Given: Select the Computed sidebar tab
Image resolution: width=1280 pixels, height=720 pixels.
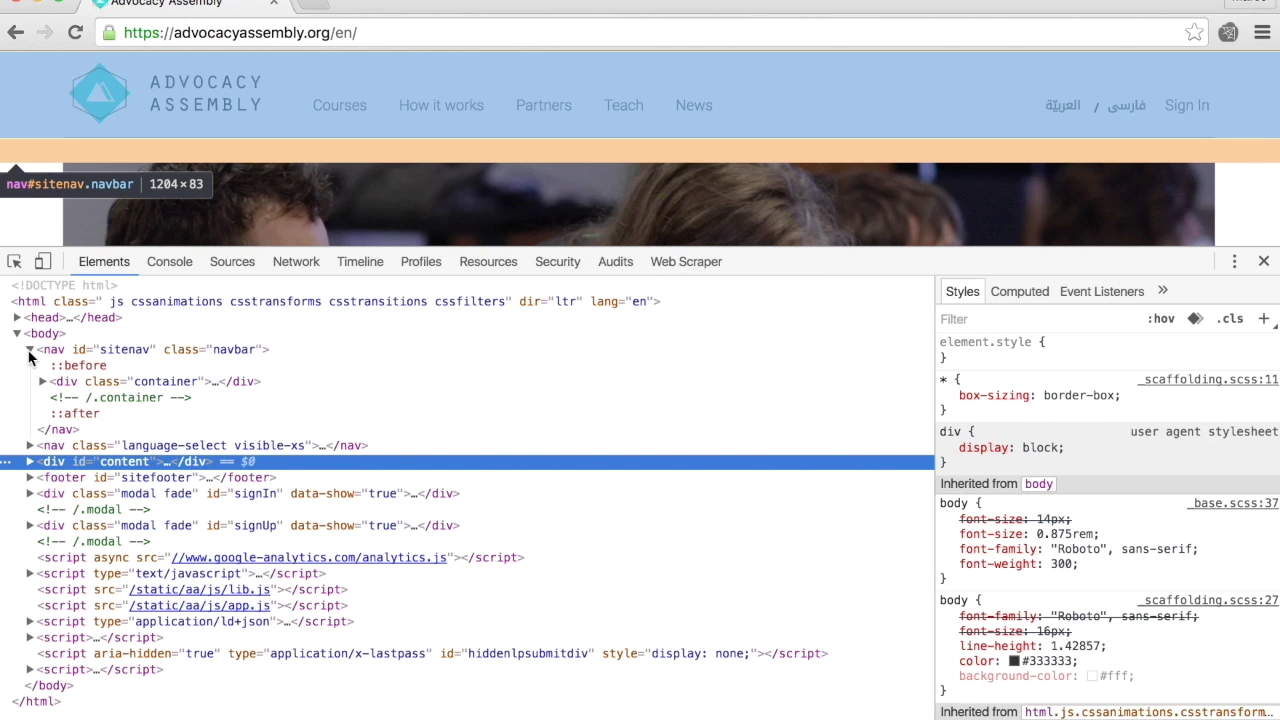Looking at the screenshot, I should [x=1019, y=291].
